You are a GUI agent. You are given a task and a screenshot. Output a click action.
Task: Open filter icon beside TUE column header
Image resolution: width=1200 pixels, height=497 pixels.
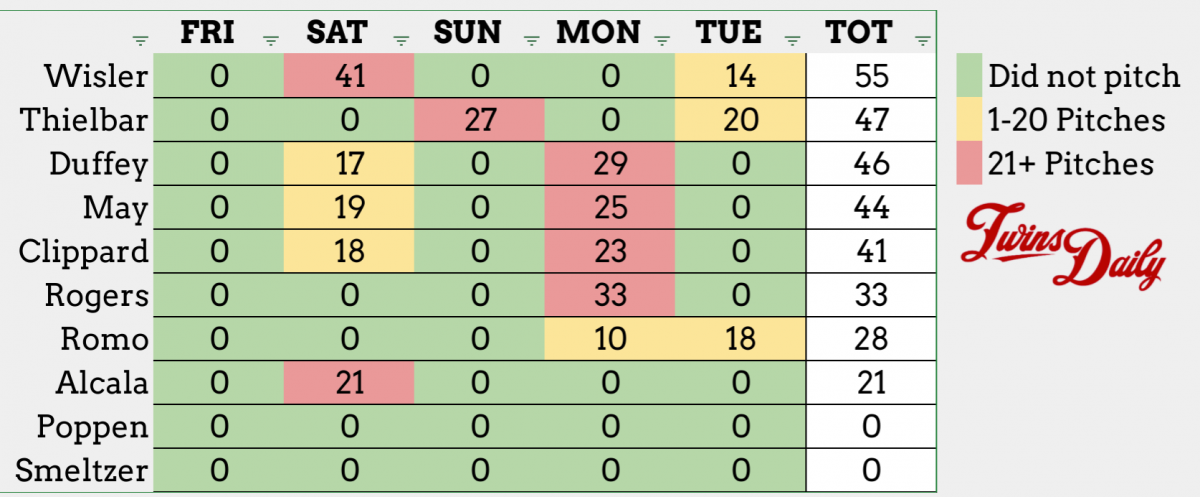click(793, 41)
